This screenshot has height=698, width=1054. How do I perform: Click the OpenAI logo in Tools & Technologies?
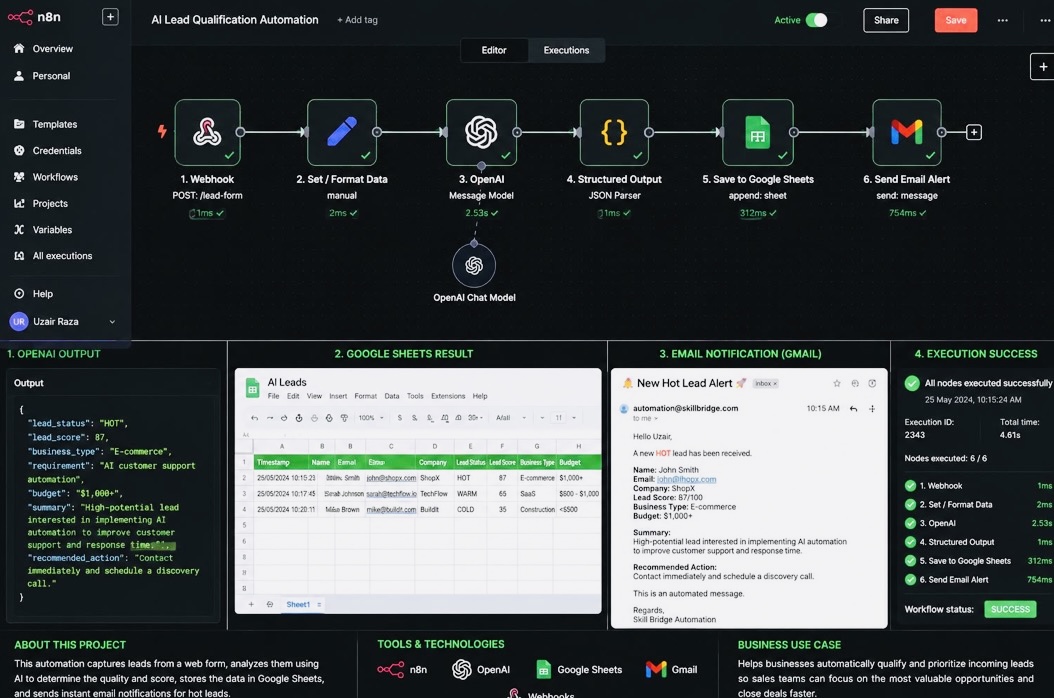click(461, 669)
